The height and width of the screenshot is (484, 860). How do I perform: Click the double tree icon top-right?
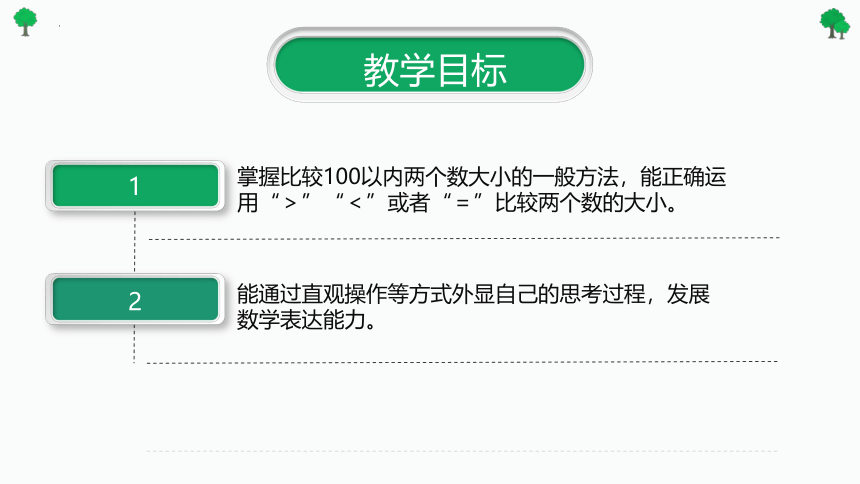835,24
